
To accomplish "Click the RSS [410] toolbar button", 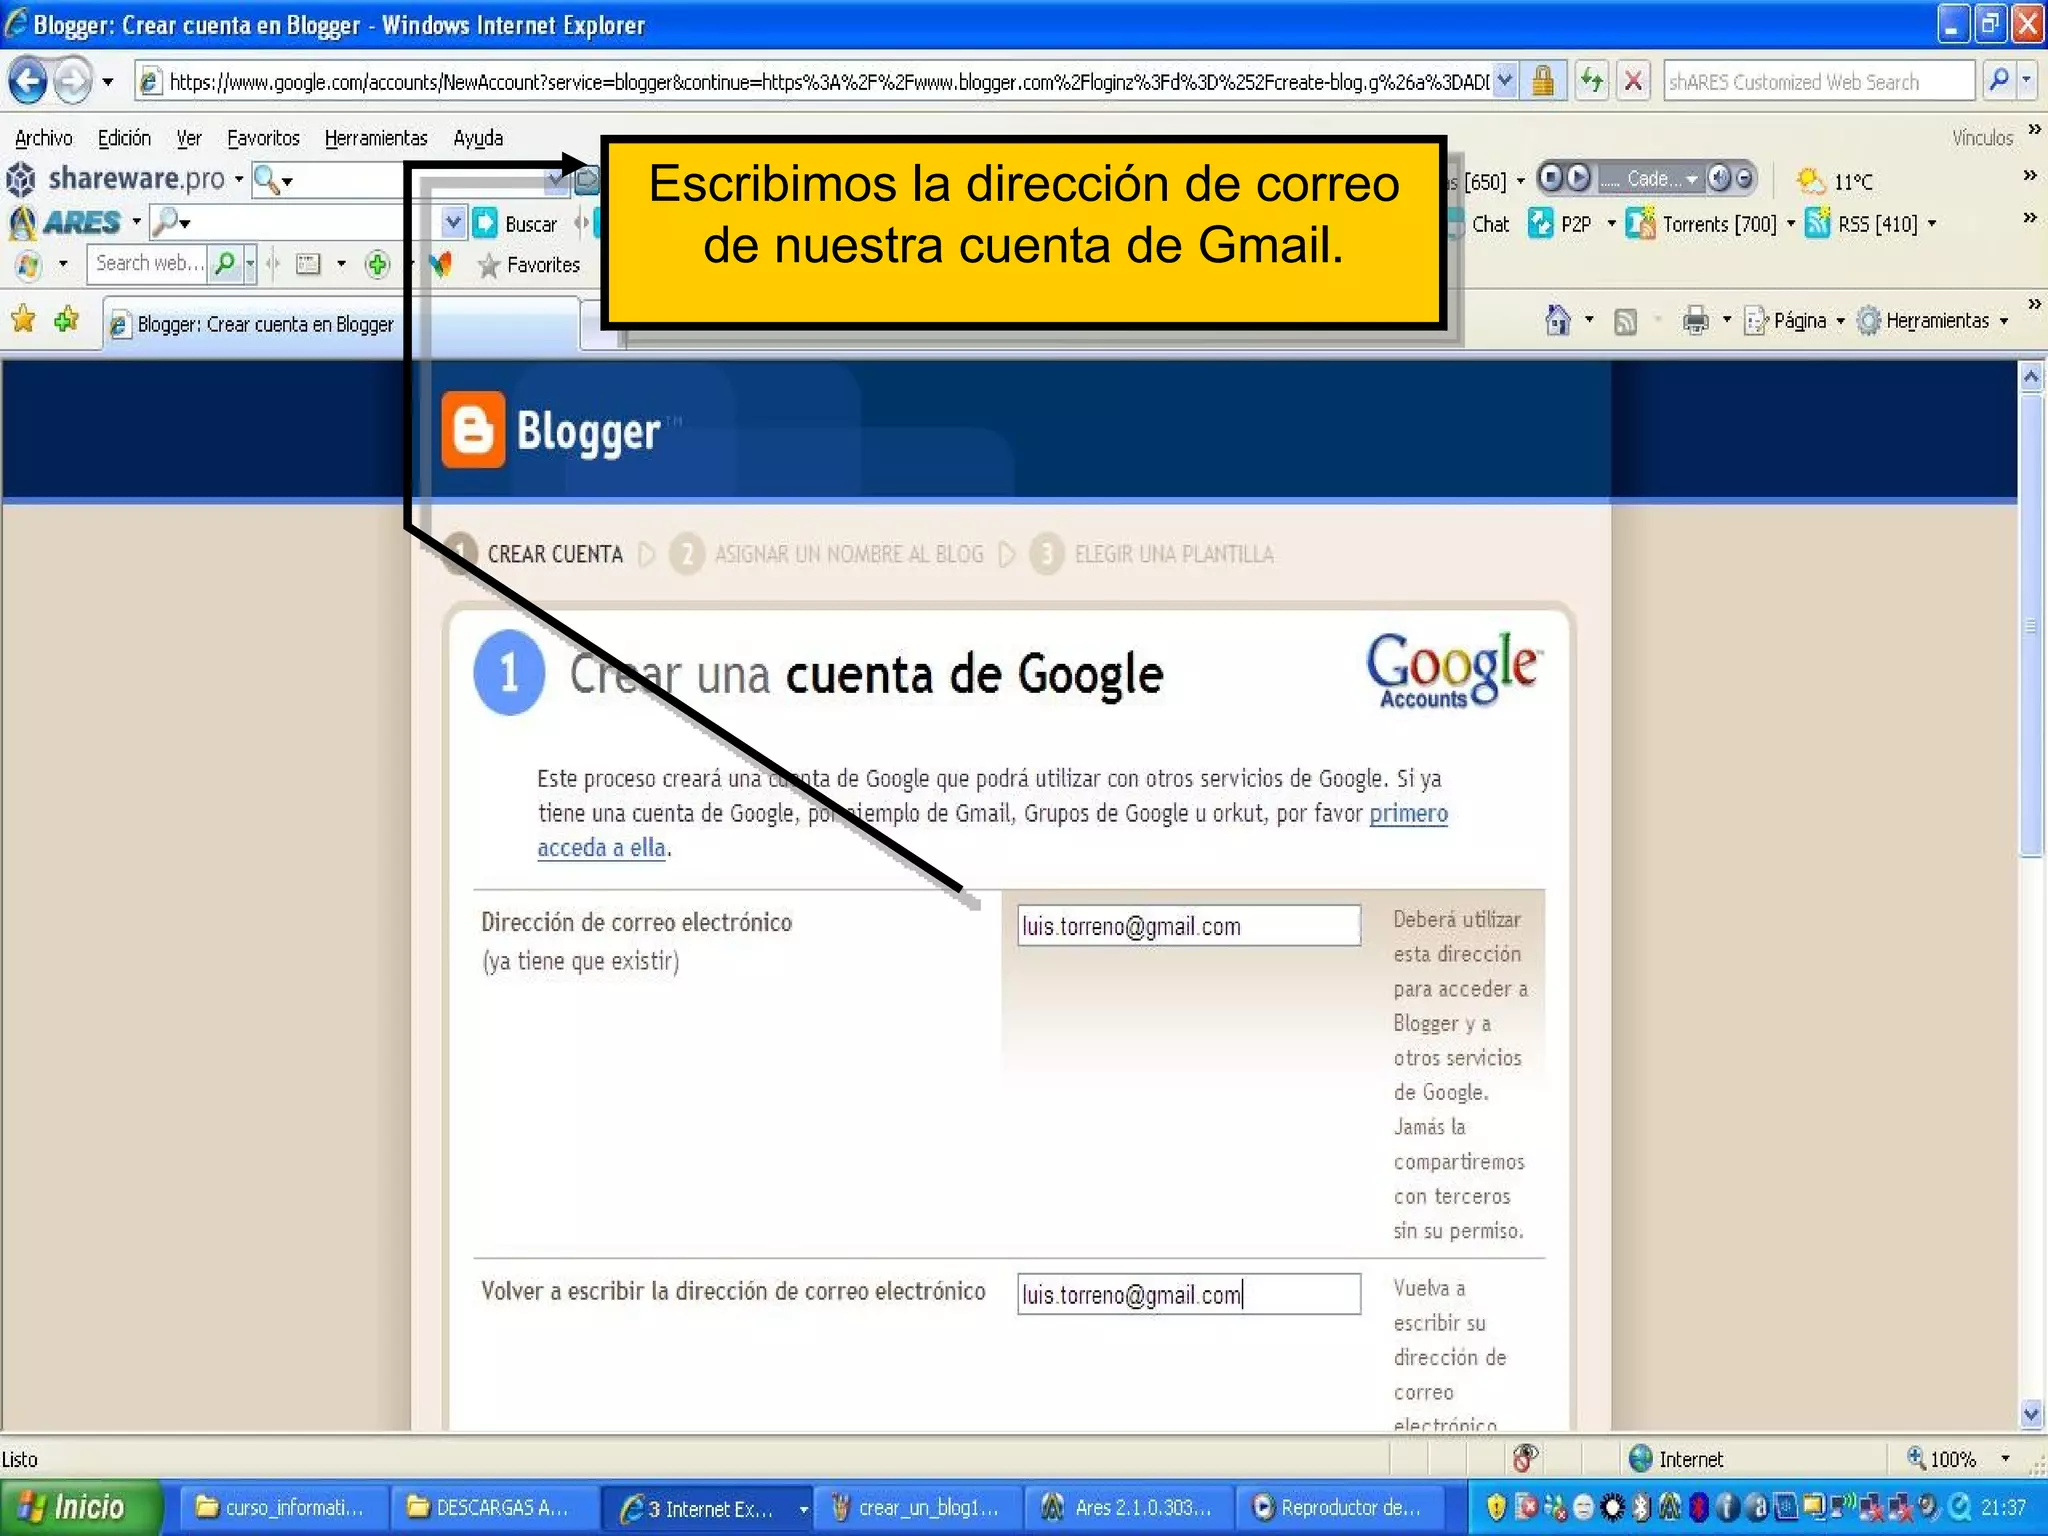I will tap(1862, 224).
